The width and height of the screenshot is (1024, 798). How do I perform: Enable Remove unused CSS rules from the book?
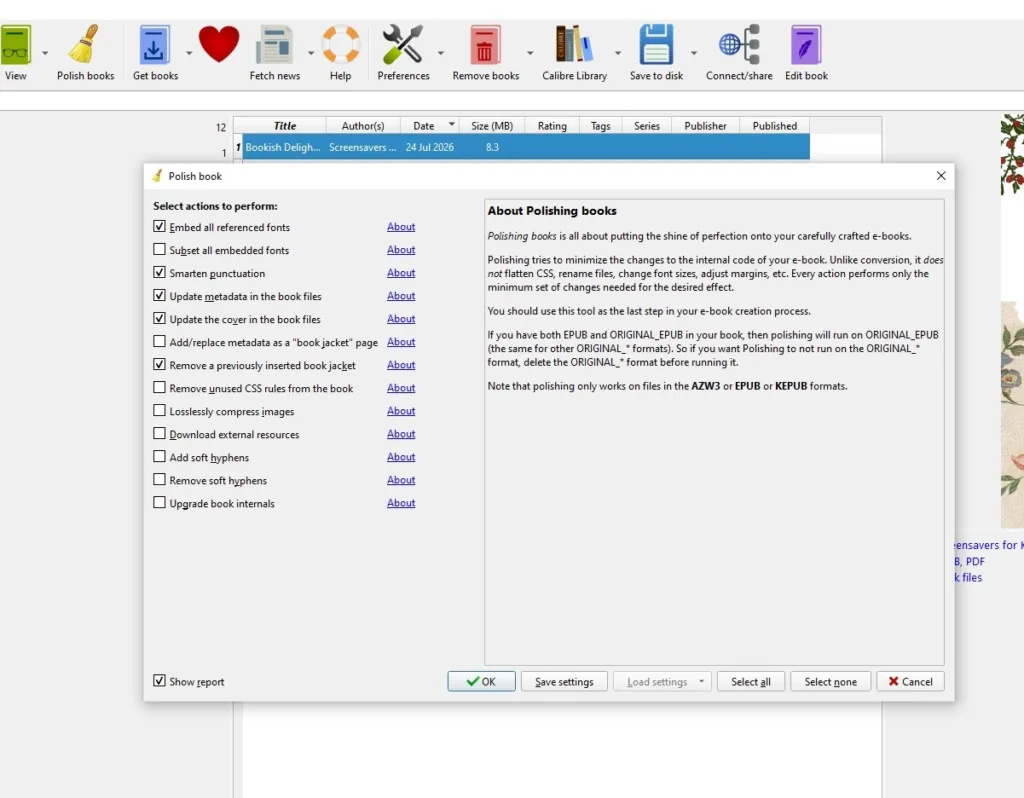click(159, 387)
